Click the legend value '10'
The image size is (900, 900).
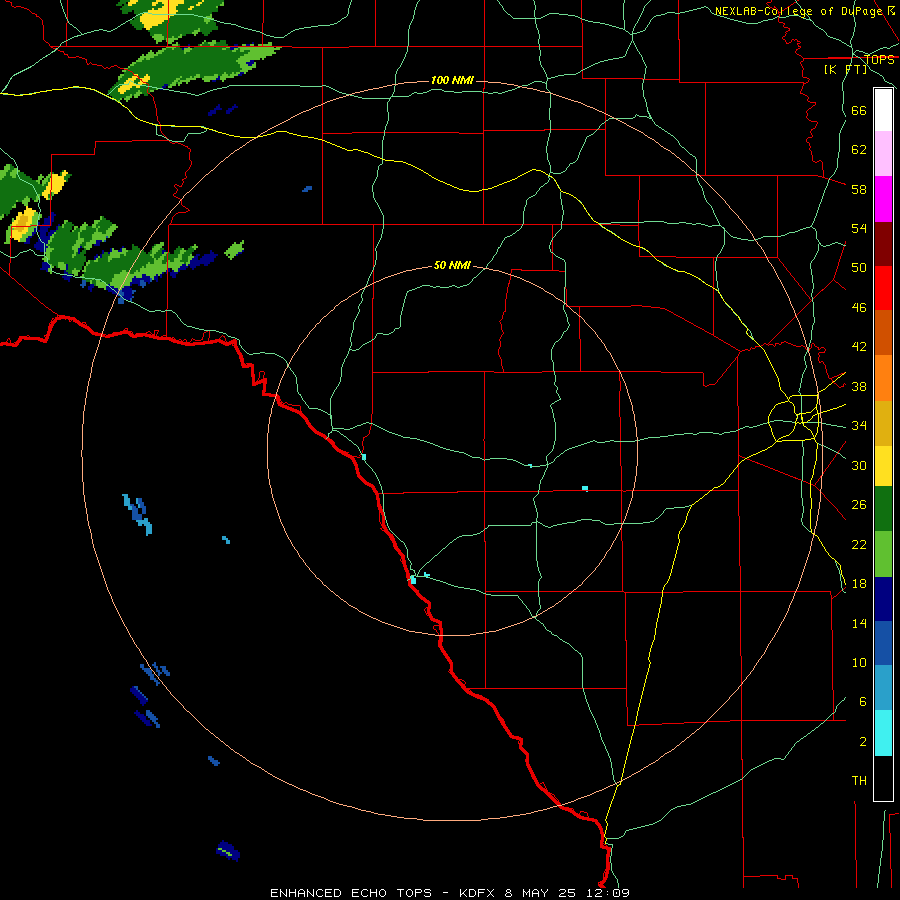click(x=859, y=663)
